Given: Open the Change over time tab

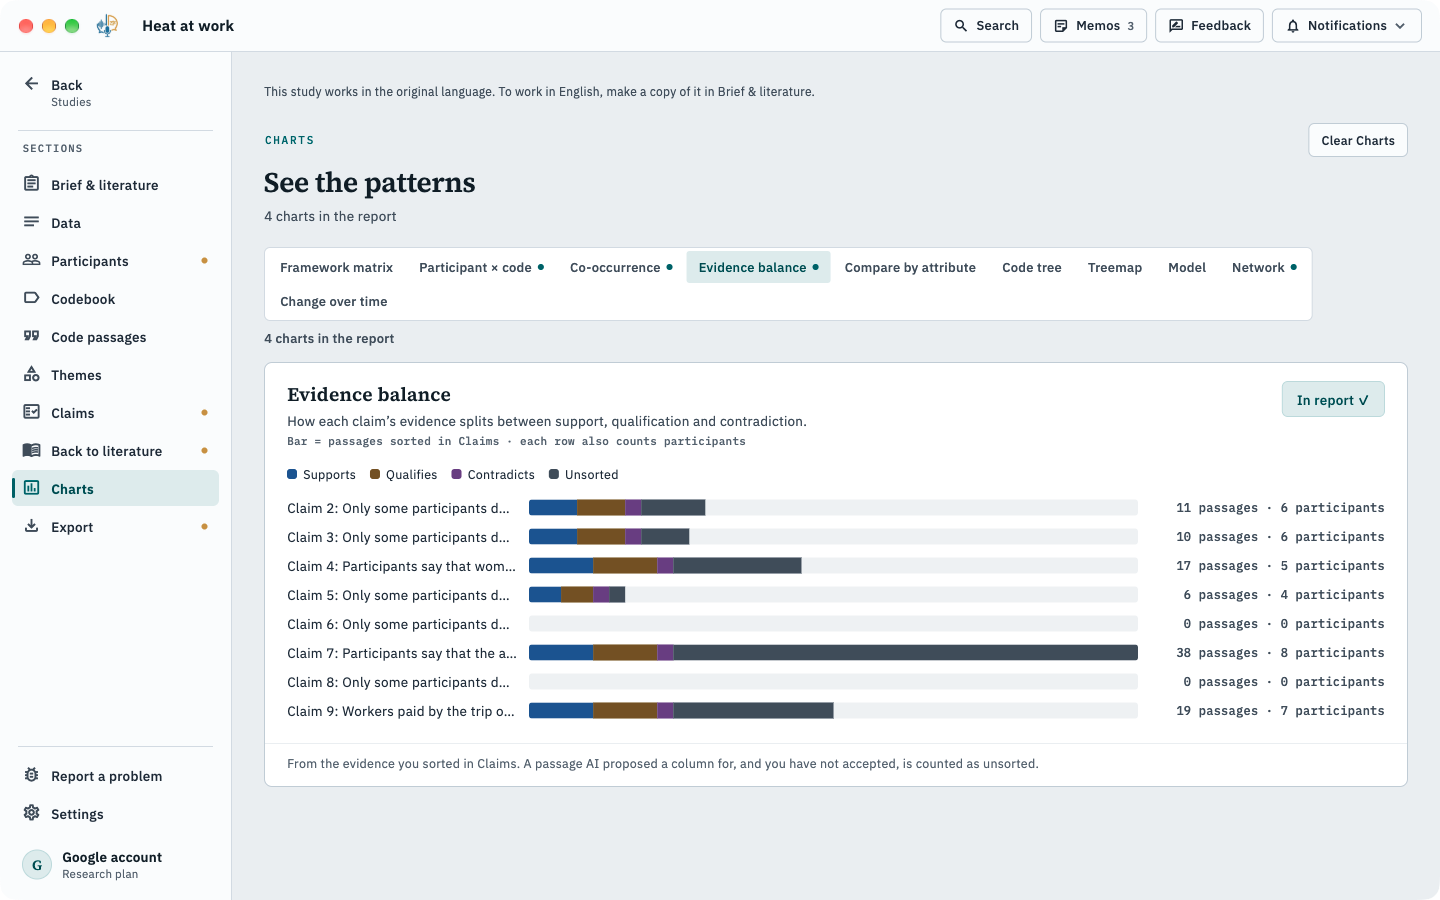Looking at the screenshot, I should click(333, 301).
